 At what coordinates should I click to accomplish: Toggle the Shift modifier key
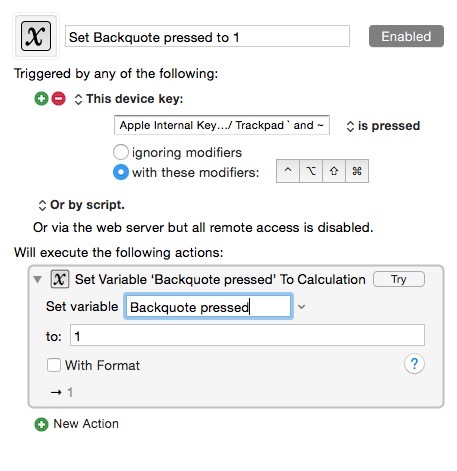[334, 171]
